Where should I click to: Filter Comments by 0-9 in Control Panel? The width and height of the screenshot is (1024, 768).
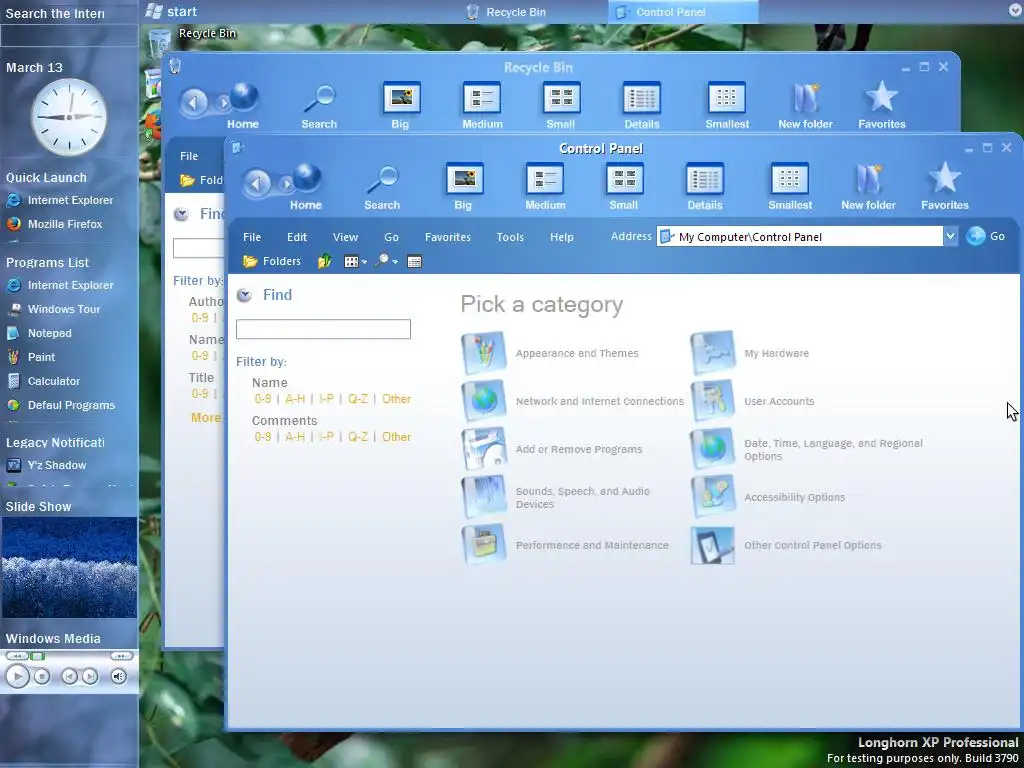263,436
